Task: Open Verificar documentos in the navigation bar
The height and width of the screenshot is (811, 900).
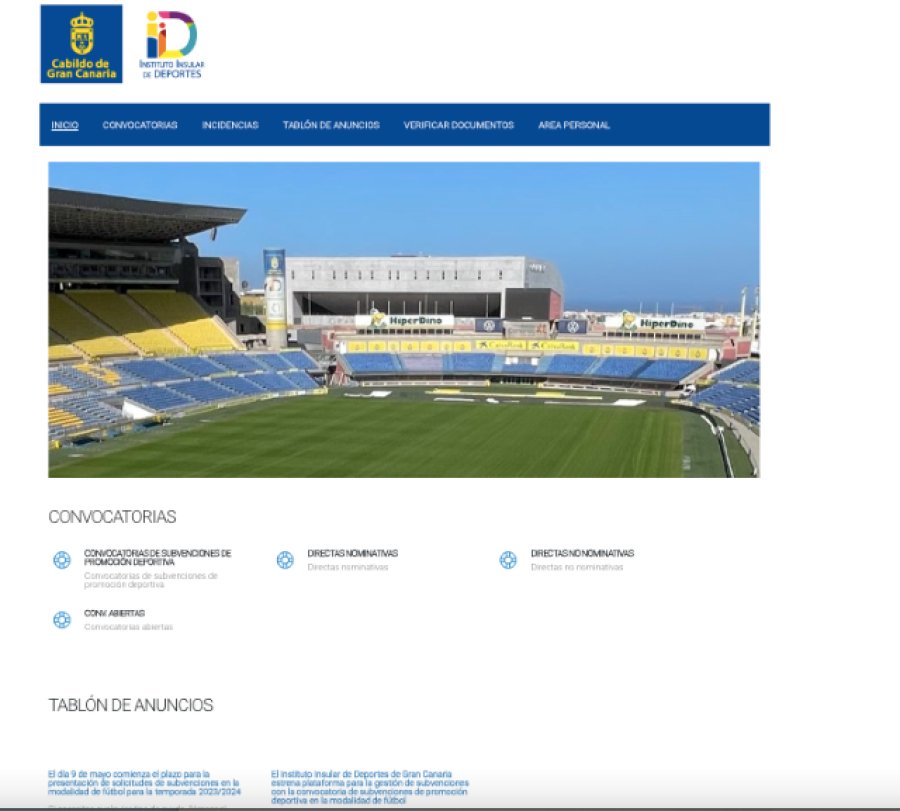Action: pos(459,125)
